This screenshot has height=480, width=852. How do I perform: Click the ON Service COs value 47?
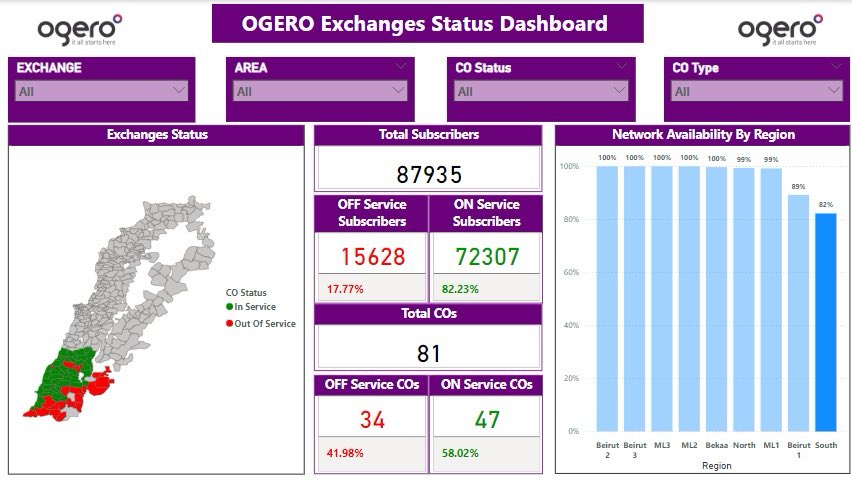[487, 420]
